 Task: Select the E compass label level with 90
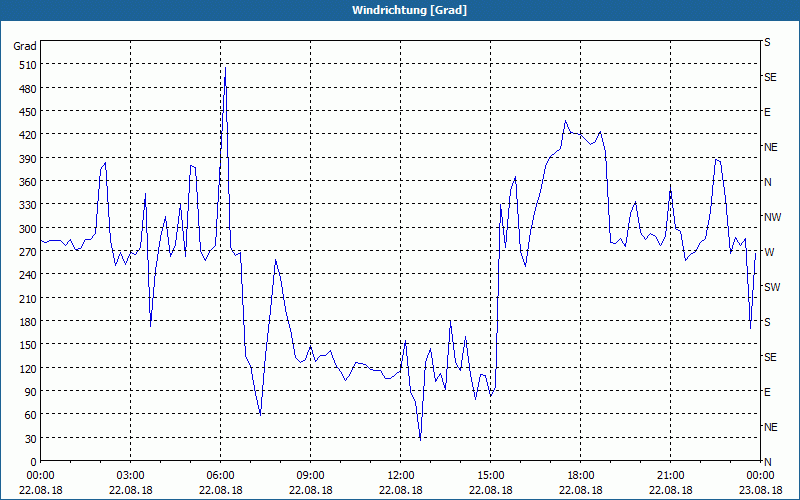[x=767, y=392]
